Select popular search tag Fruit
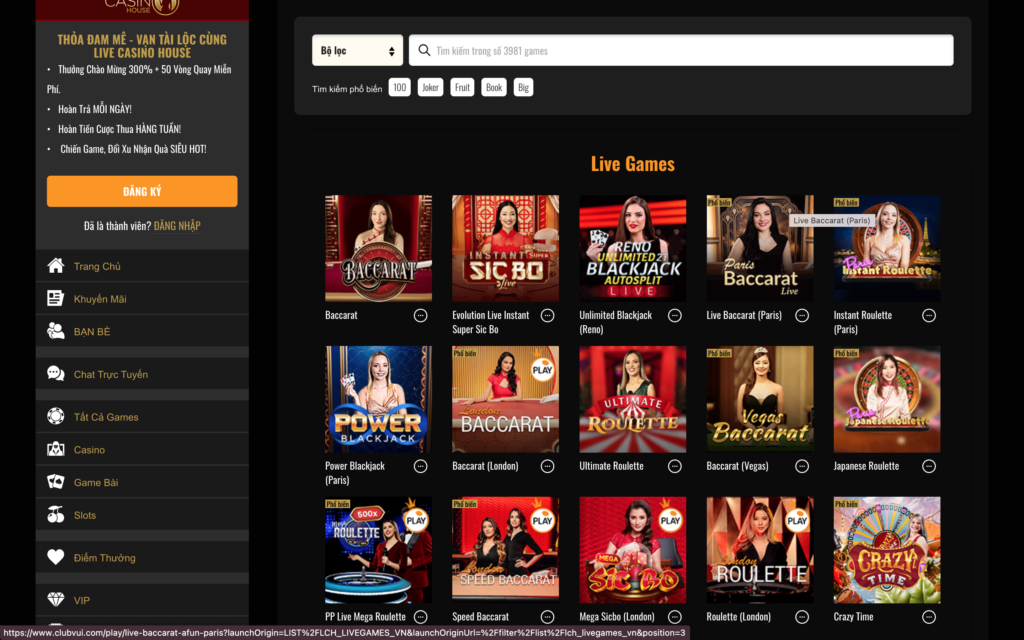 (x=462, y=88)
